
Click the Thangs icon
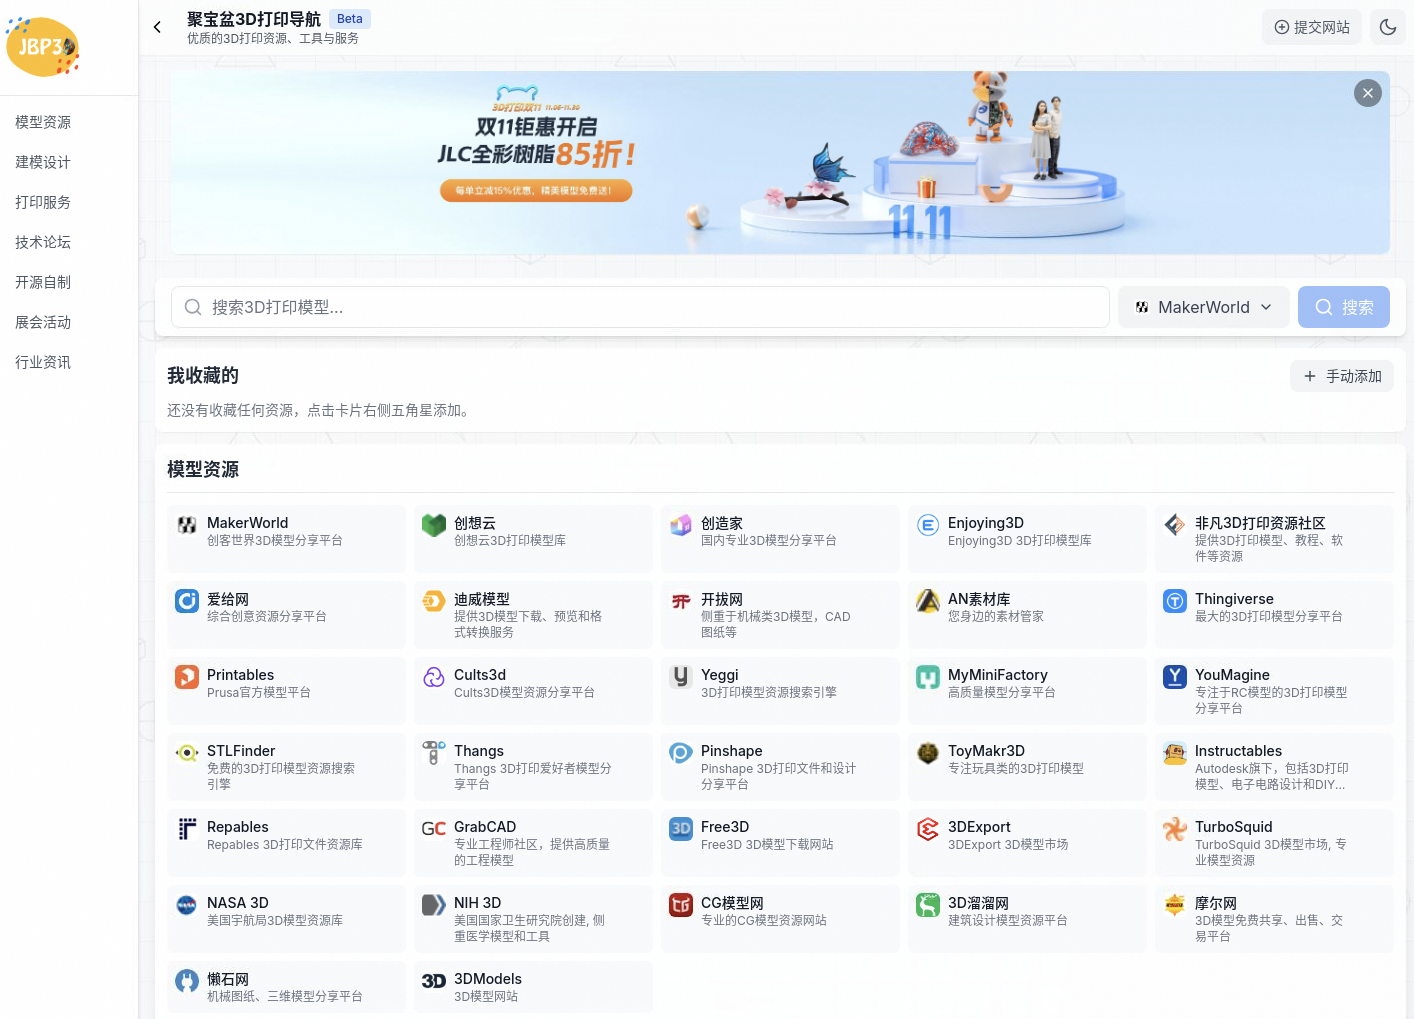tap(434, 753)
